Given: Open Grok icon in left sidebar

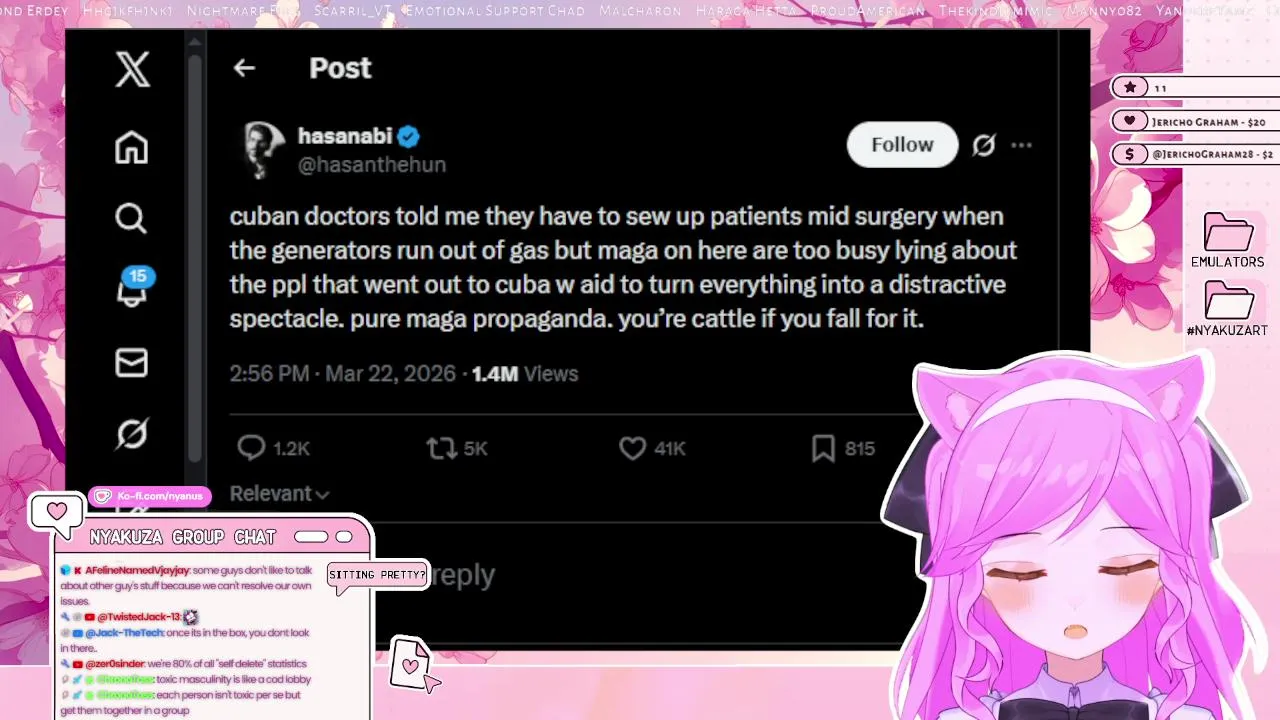Looking at the screenshot, I should coord(131,434).
